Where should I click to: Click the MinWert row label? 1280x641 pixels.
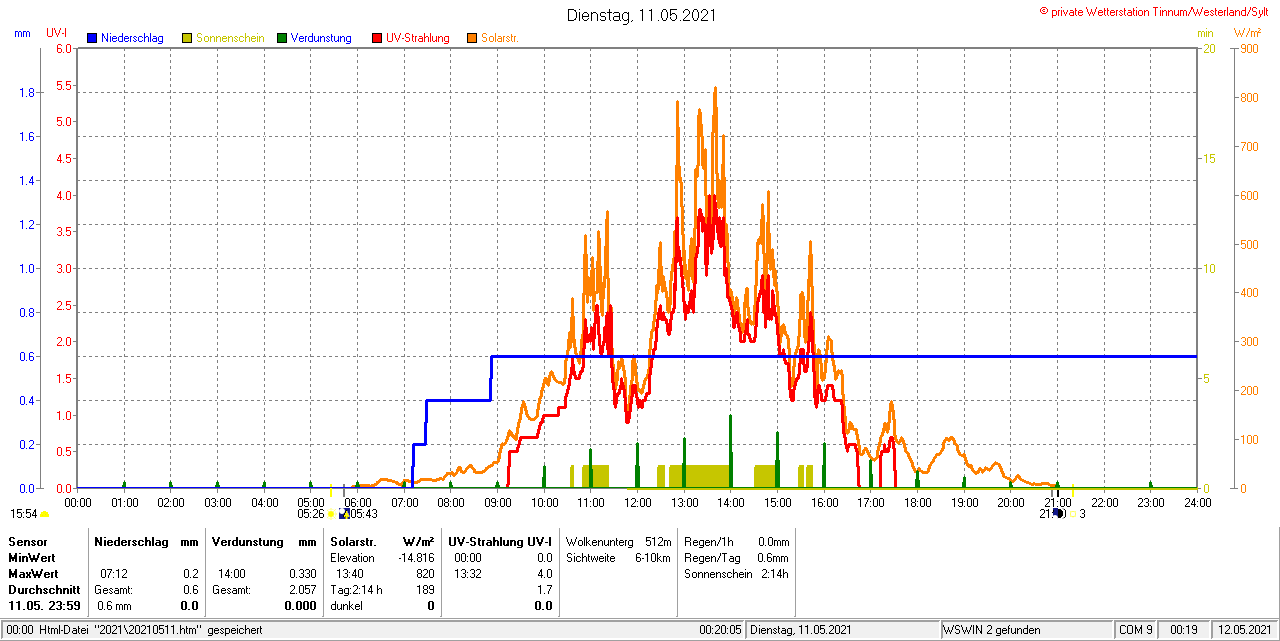(x=33, y=557)
